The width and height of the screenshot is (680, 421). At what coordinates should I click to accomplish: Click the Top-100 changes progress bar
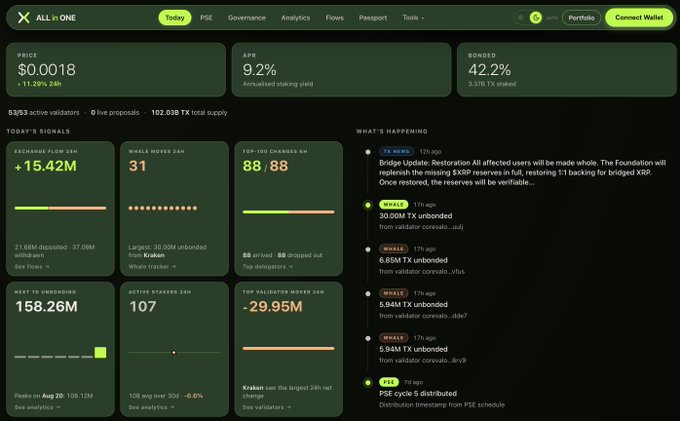click(x=288, y=212)
